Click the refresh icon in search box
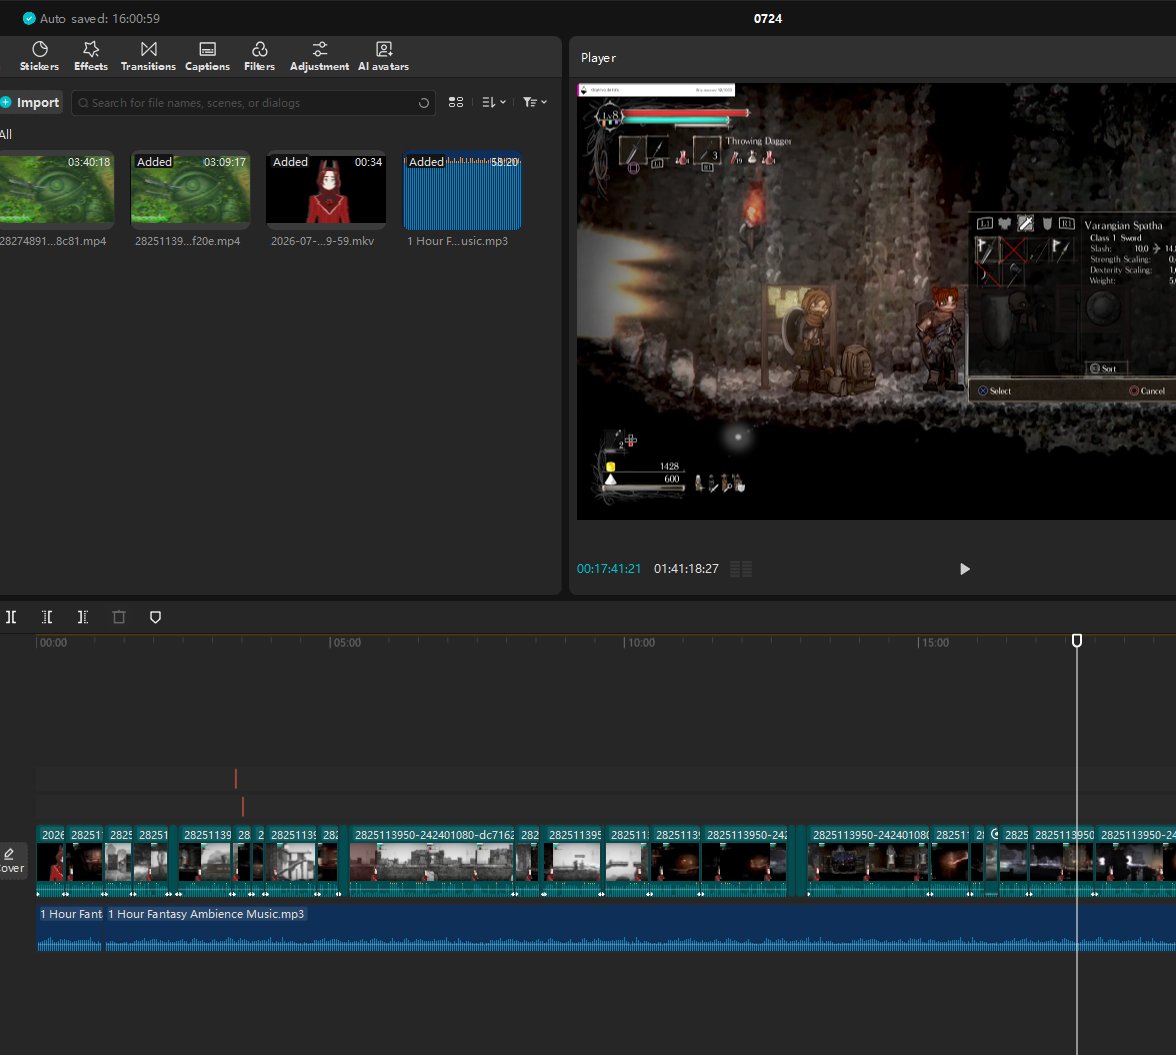 (424, 103)
